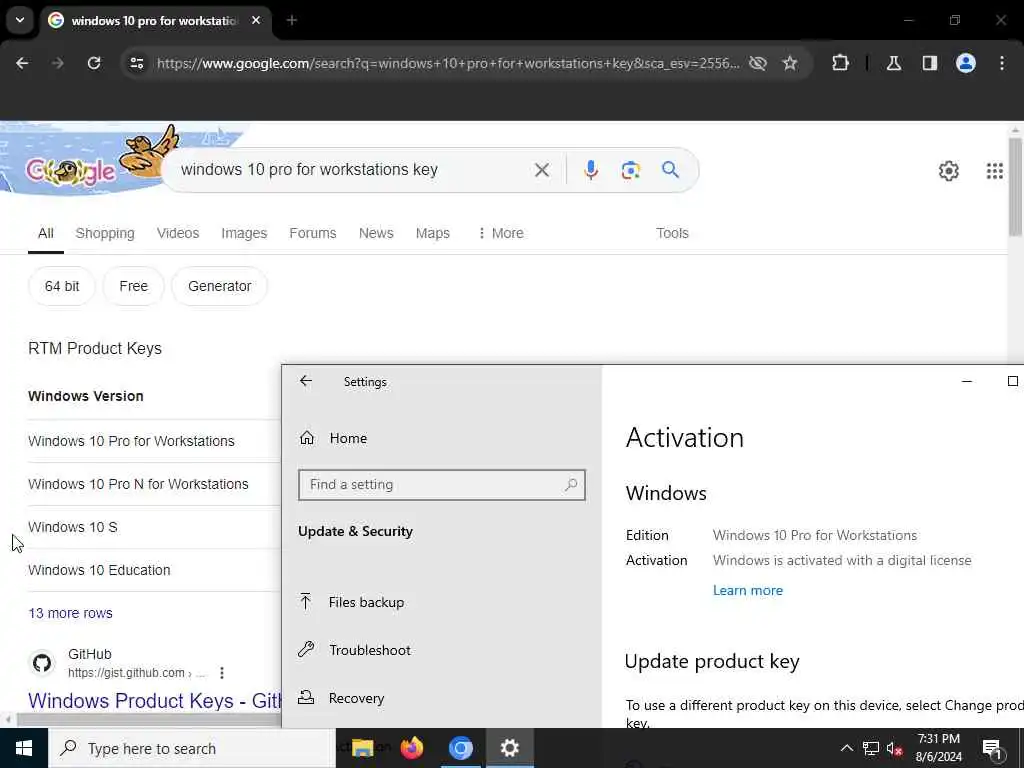This screenshot has width=1024, height=768.
Task: Select the All results tab
Action: (x=46, y=233)
